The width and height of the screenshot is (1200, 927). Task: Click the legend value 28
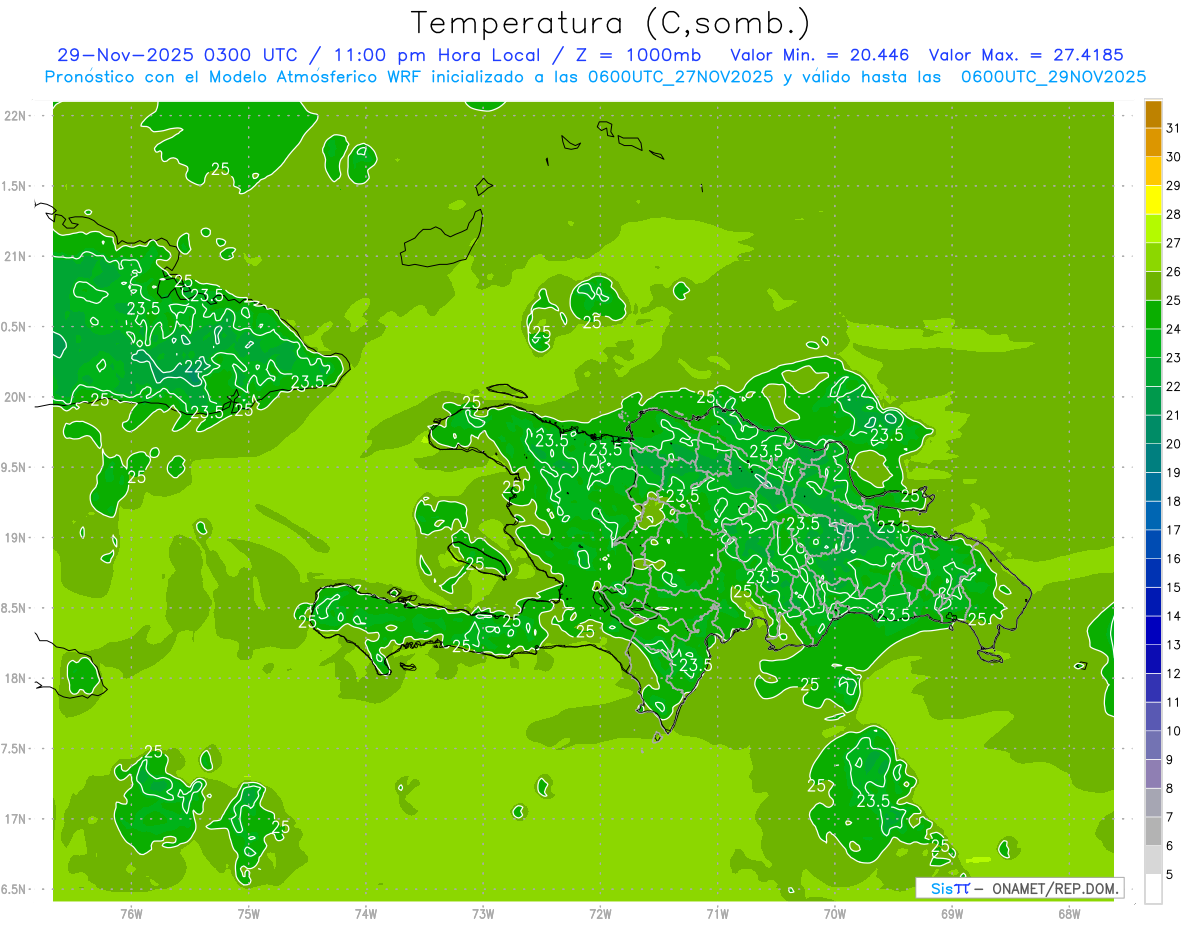pos(1174,214)
